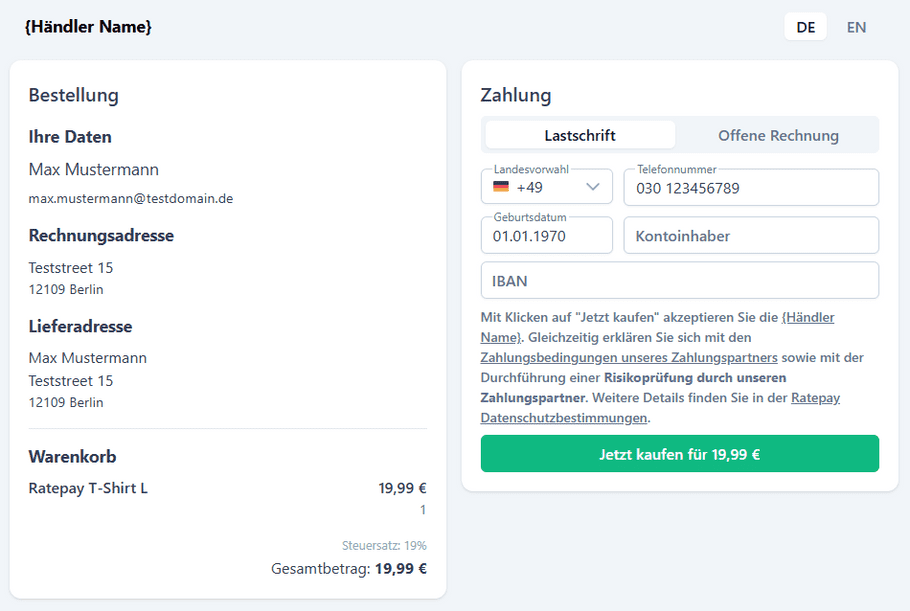910x611 pixels.
Task: Click the Ihre Daten heading
Action: [70, 137]
